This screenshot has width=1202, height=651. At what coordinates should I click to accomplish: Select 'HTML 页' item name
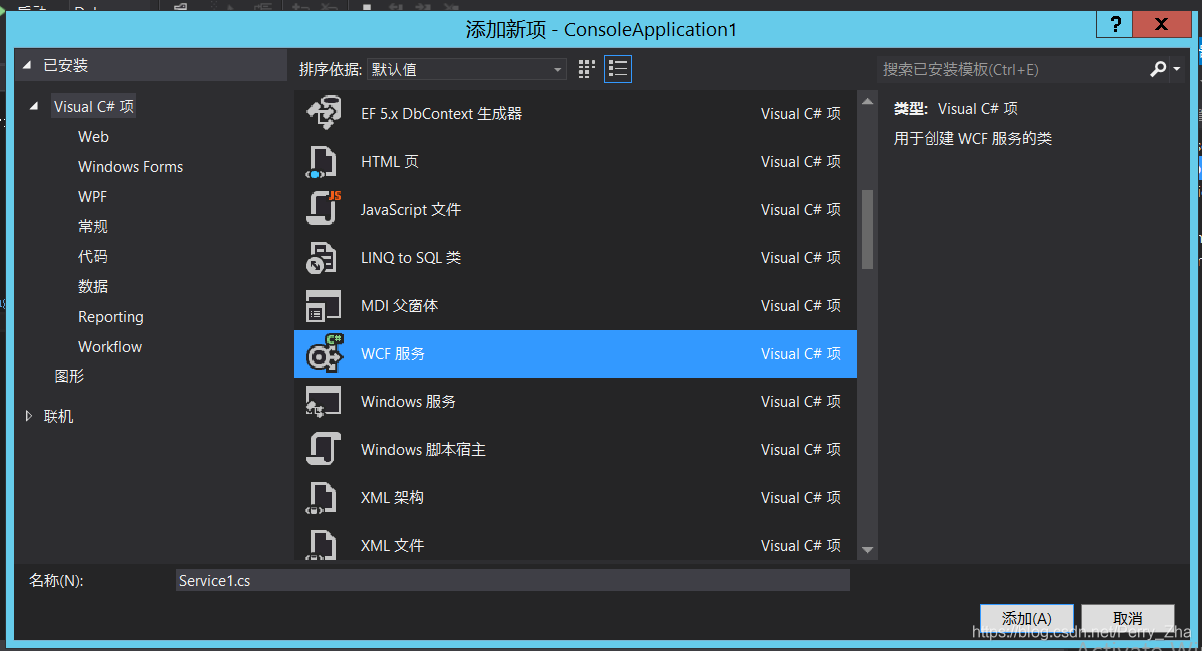click(389, 161)
